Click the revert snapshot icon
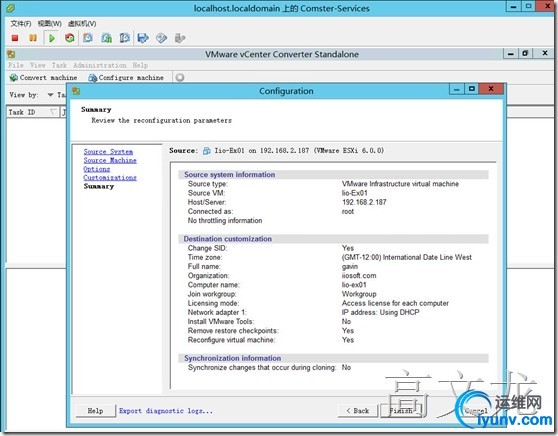Screen dimensions: 558x436 click(x=106, y=38)
